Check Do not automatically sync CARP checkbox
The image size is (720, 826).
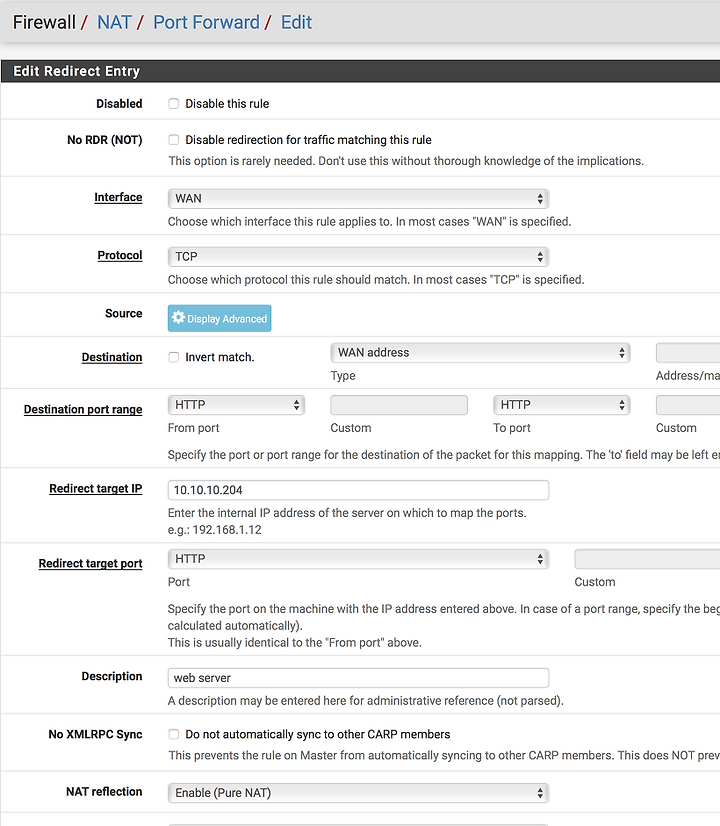174,734
